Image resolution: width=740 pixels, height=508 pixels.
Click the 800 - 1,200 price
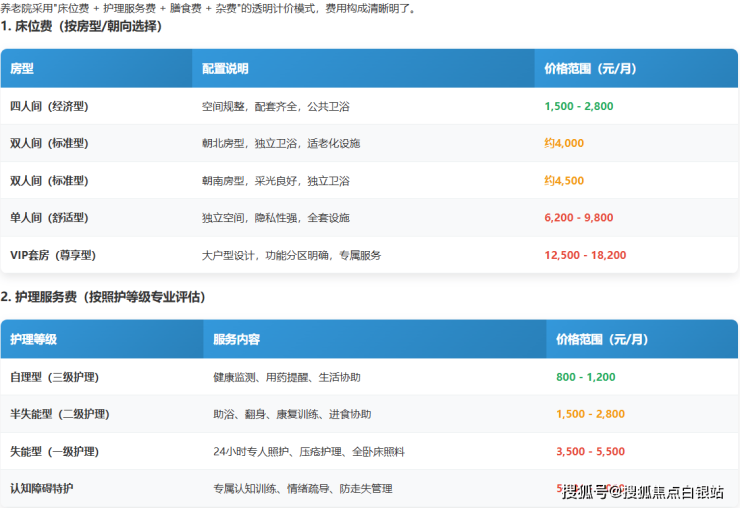point(586,377)
